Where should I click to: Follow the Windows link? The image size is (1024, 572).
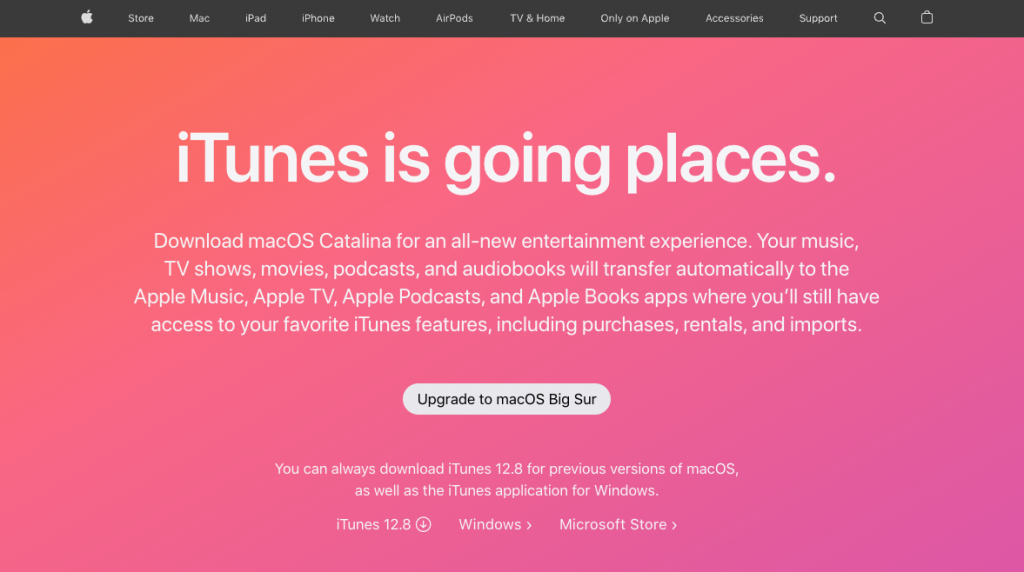495,524
